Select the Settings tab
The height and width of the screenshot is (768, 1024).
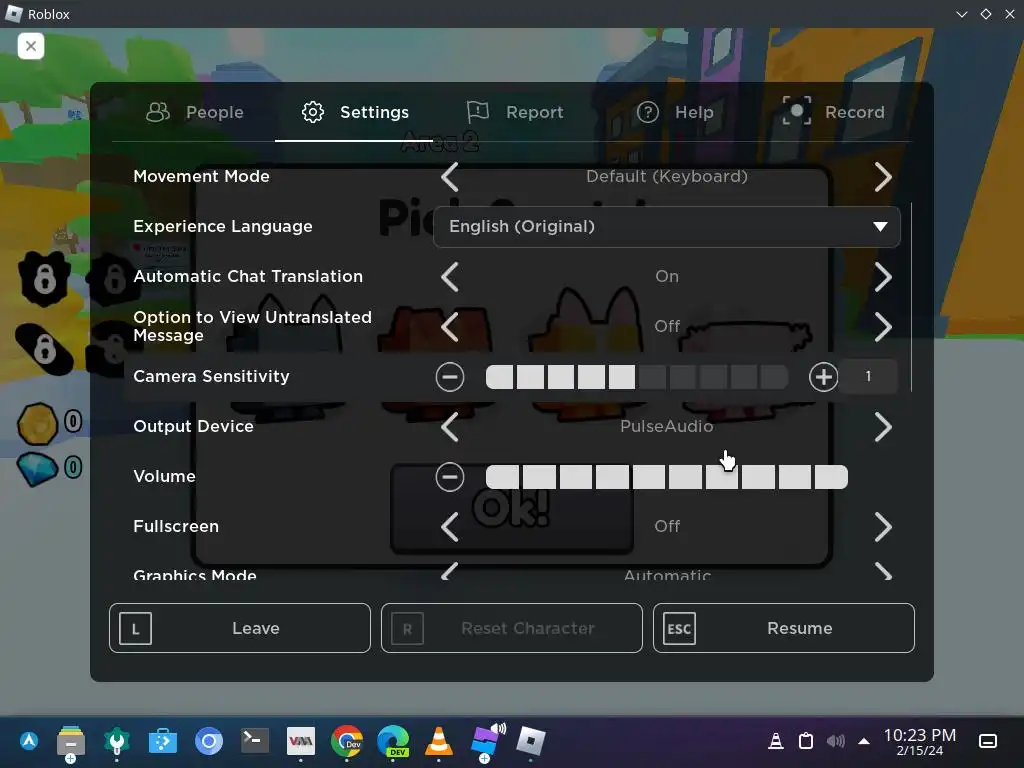pos(355,112)
